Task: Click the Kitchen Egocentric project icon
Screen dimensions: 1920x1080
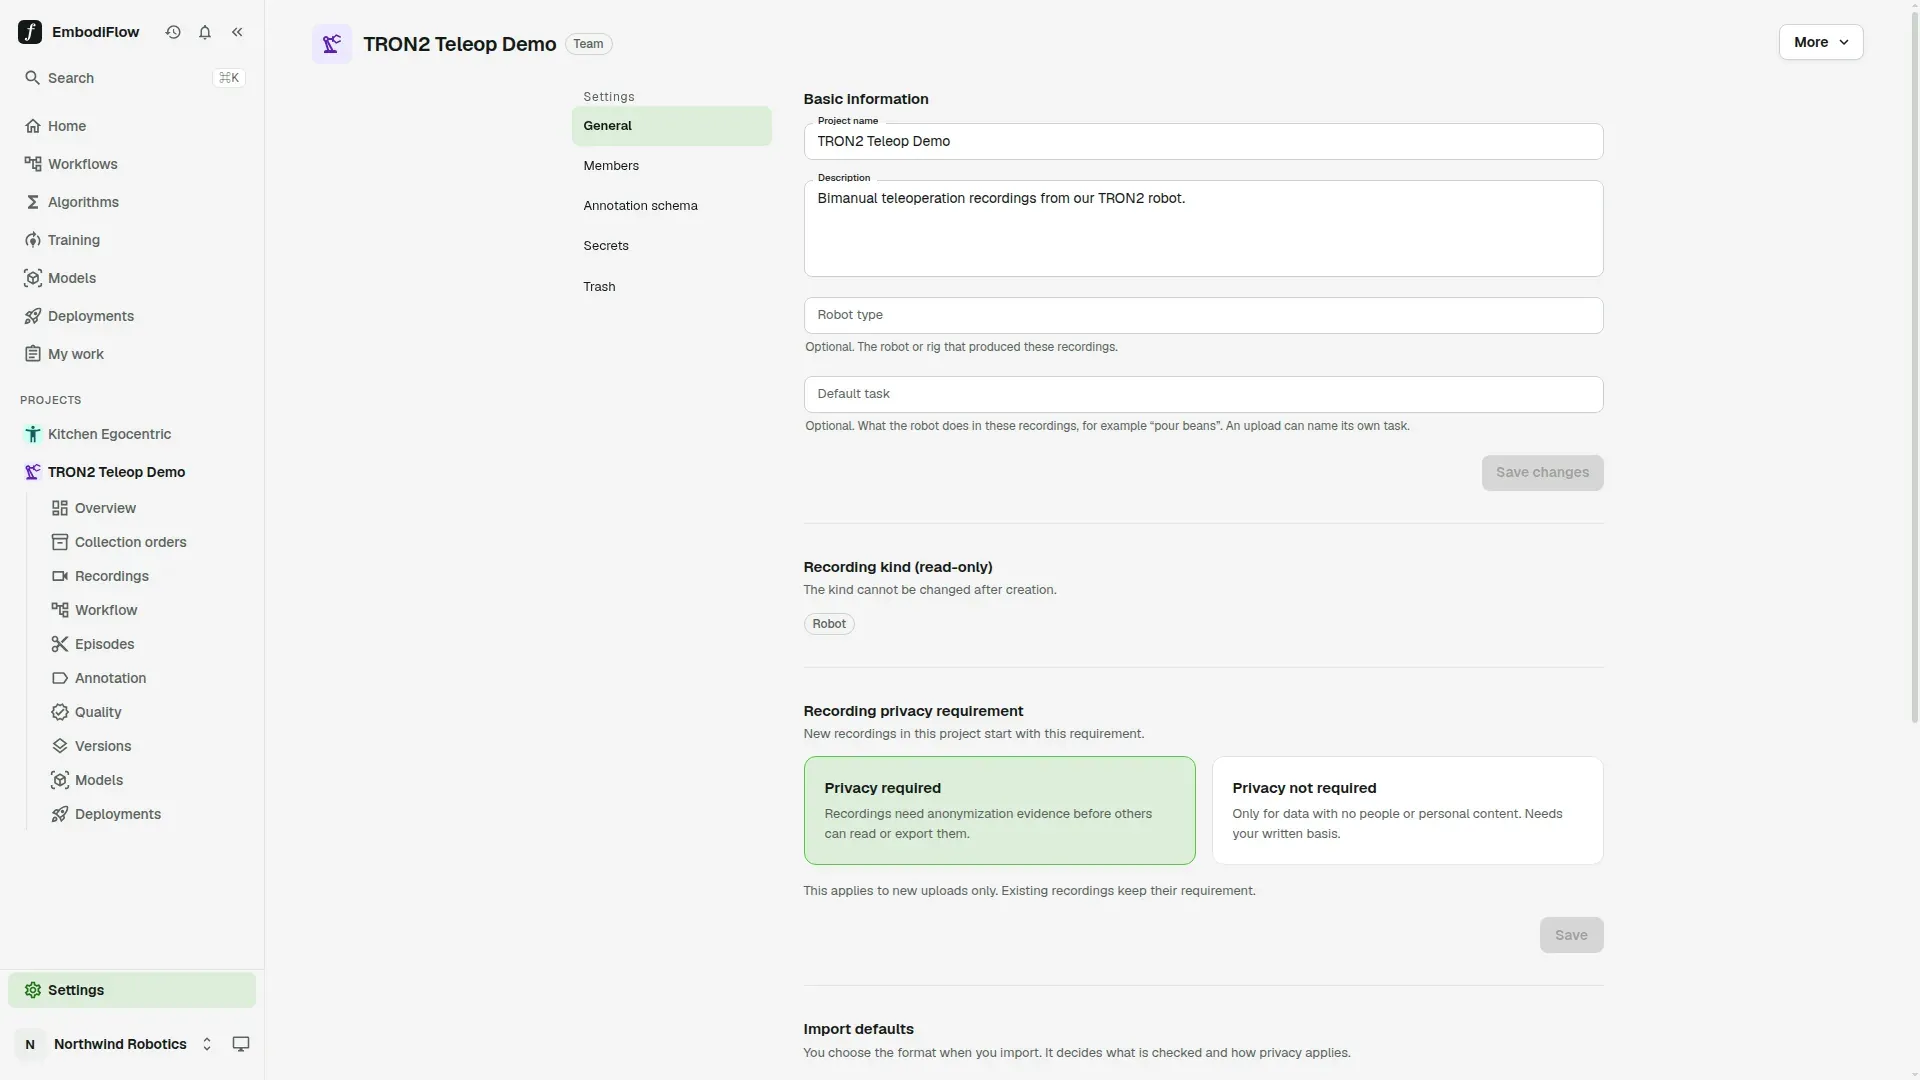Action: pos(33,434)
